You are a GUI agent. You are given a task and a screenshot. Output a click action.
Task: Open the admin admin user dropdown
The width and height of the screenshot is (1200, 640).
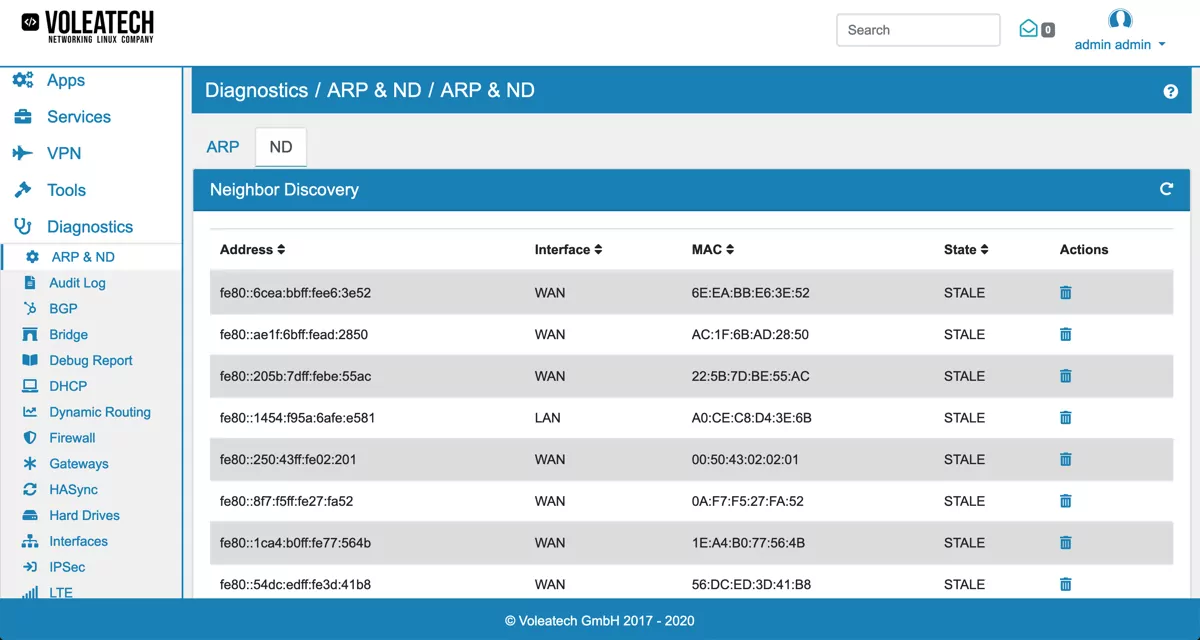pyautogui.click(x=1120, y=45)
